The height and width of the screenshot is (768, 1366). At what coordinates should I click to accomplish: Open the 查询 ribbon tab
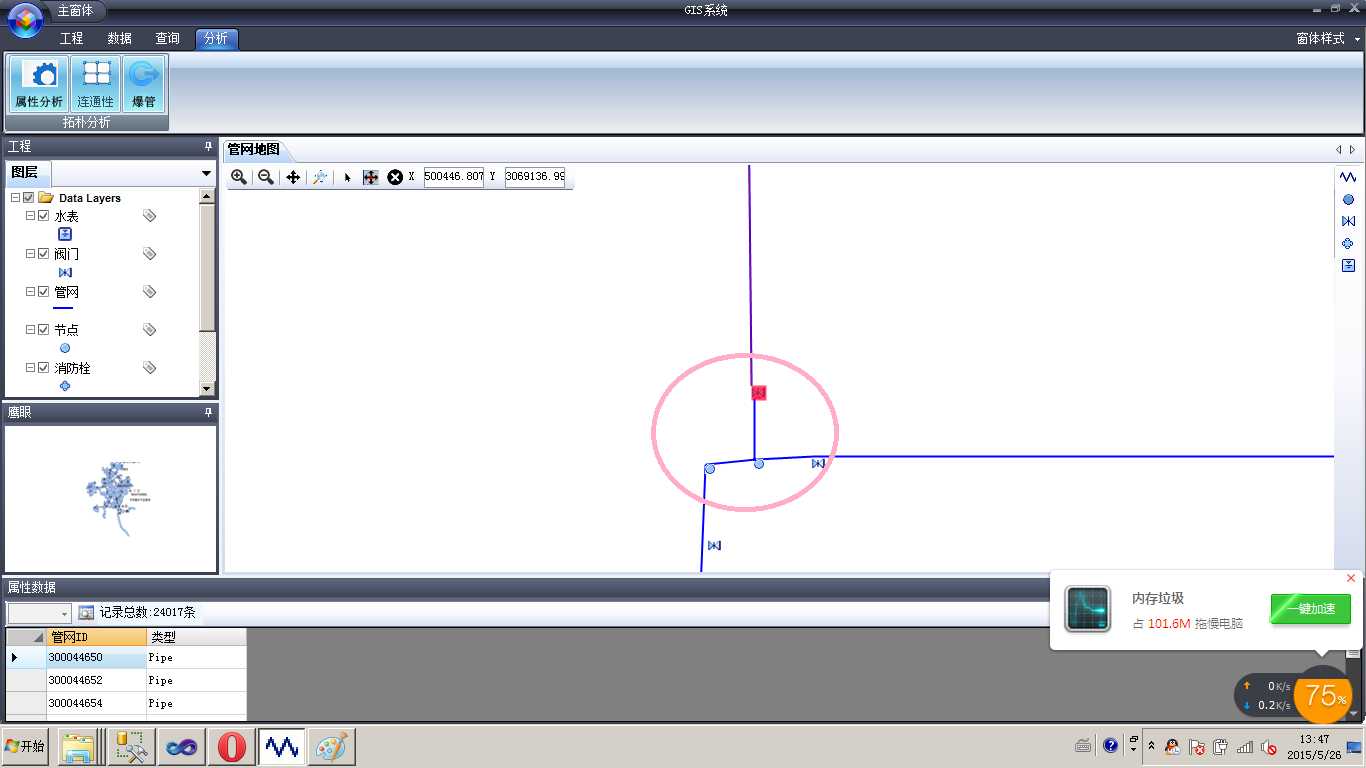coord(167,39)
